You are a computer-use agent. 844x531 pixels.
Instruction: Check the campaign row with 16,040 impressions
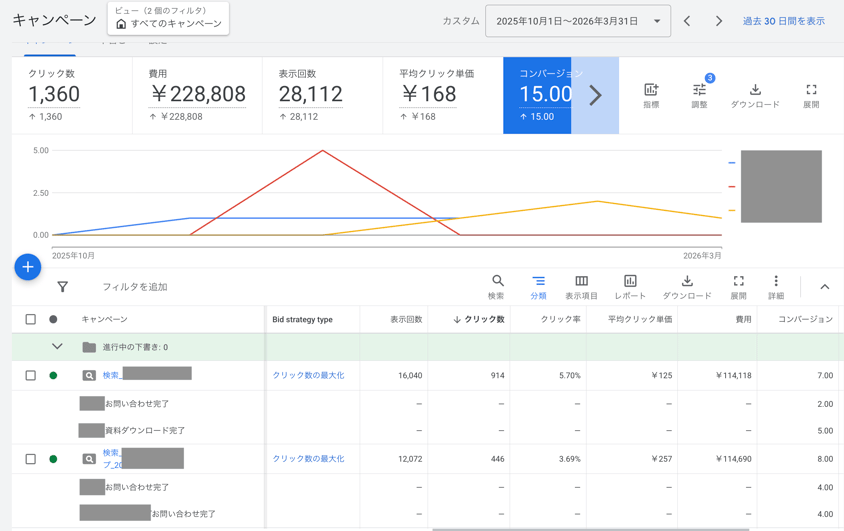click(31, 376)
